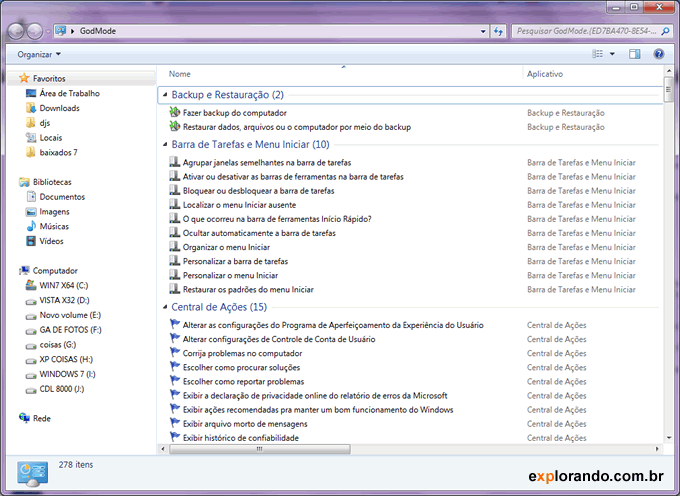The height and width of the screenshot is (496, 680).
Task: Click the vertical scrollbar down arrow
Action: 668,438
